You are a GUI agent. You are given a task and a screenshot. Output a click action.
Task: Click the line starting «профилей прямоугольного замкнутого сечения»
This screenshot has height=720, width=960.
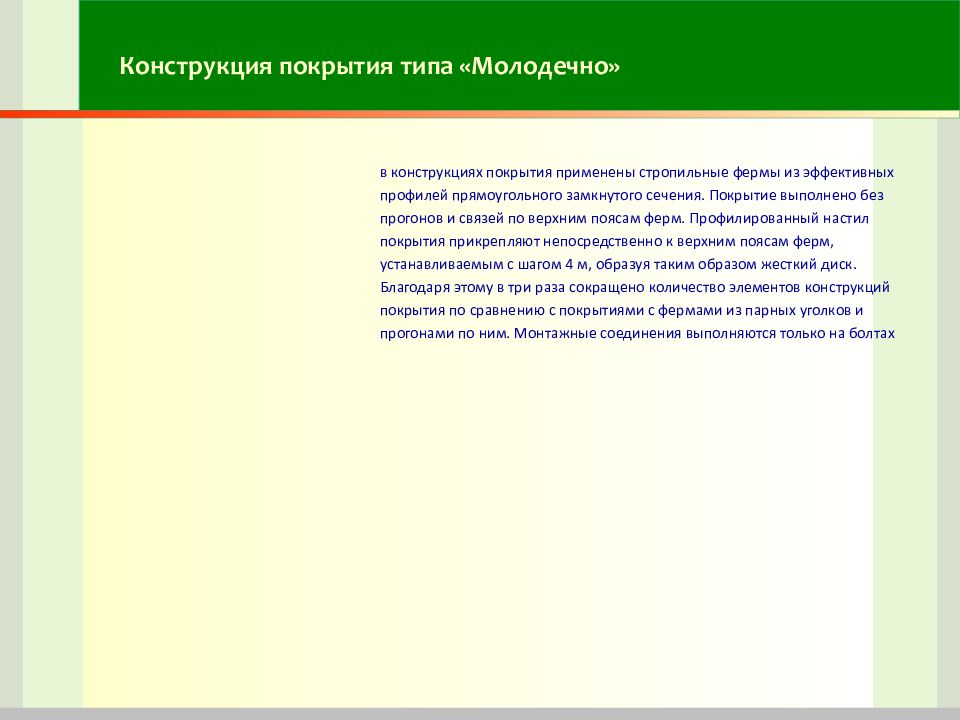click(632, 196)
